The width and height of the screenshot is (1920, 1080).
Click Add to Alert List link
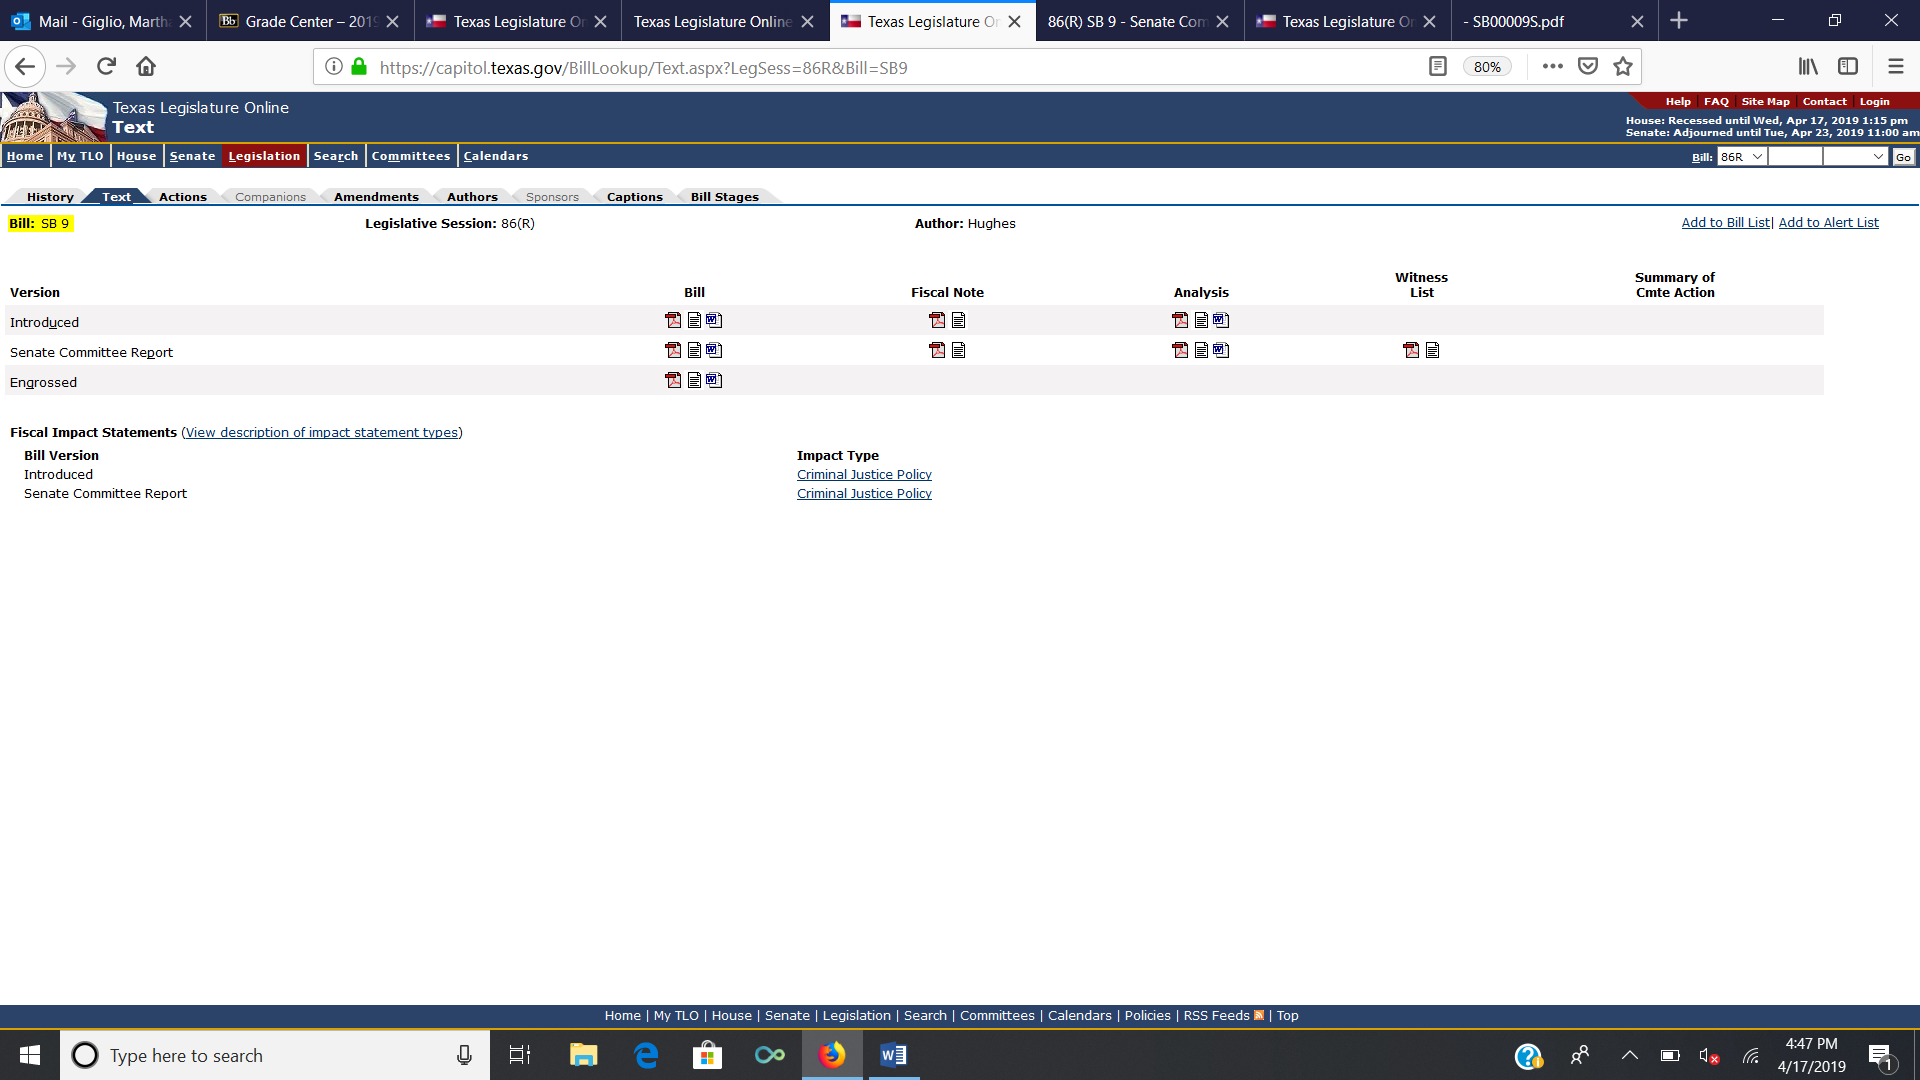(x=1828, y=223)
